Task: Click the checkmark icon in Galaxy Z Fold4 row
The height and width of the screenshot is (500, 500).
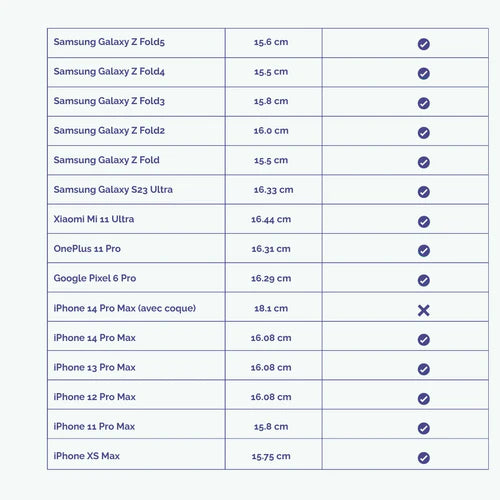Action: (423, 73)
